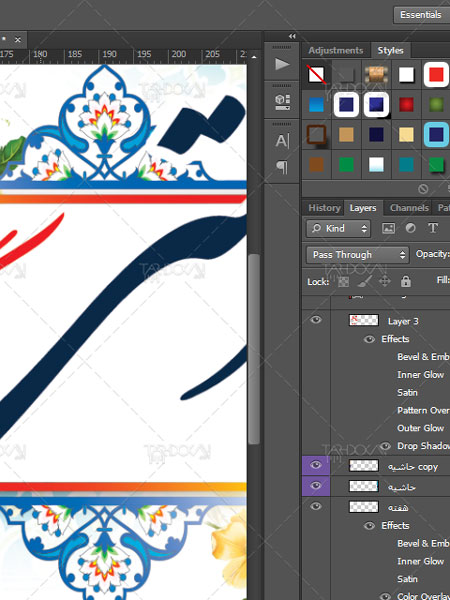
Task: Toggle lock transparent pixels icon
Action: coord(343,282)
